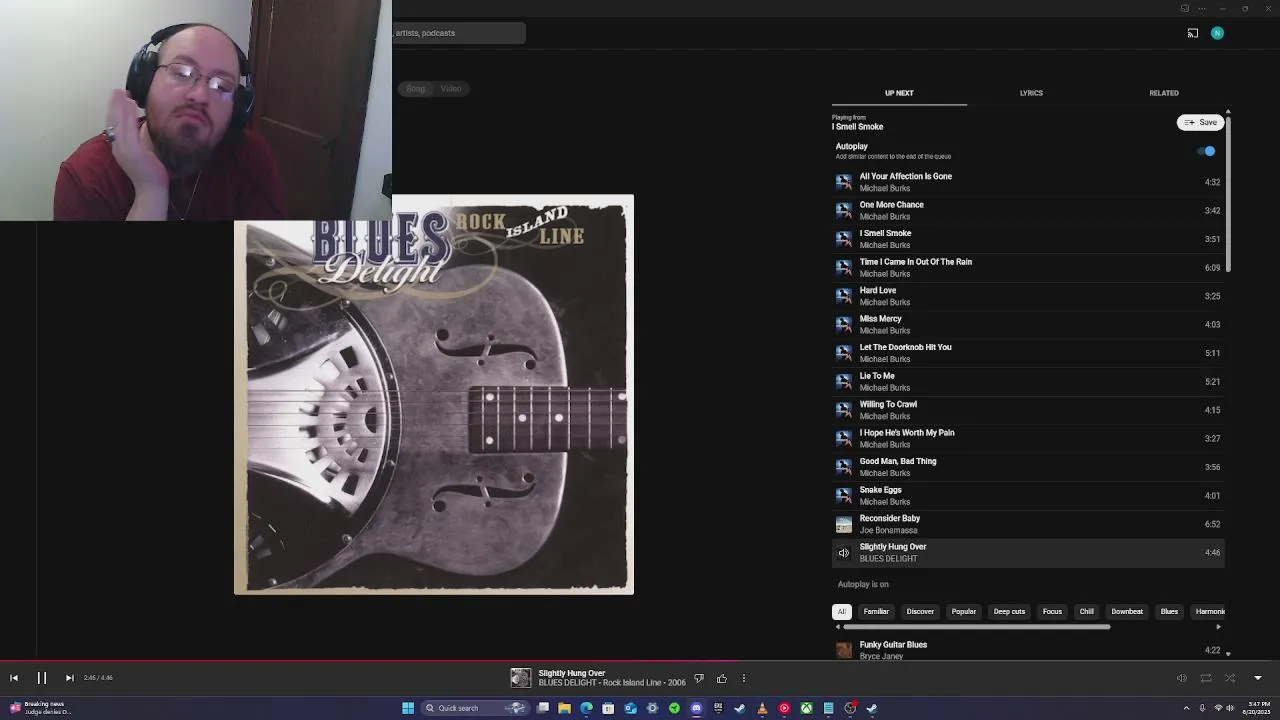Image resolution: width=1280 pixels, height=720 pixels.
Task: Open the Breaking news taskbar widget
Action: click(x=40, y=708)
